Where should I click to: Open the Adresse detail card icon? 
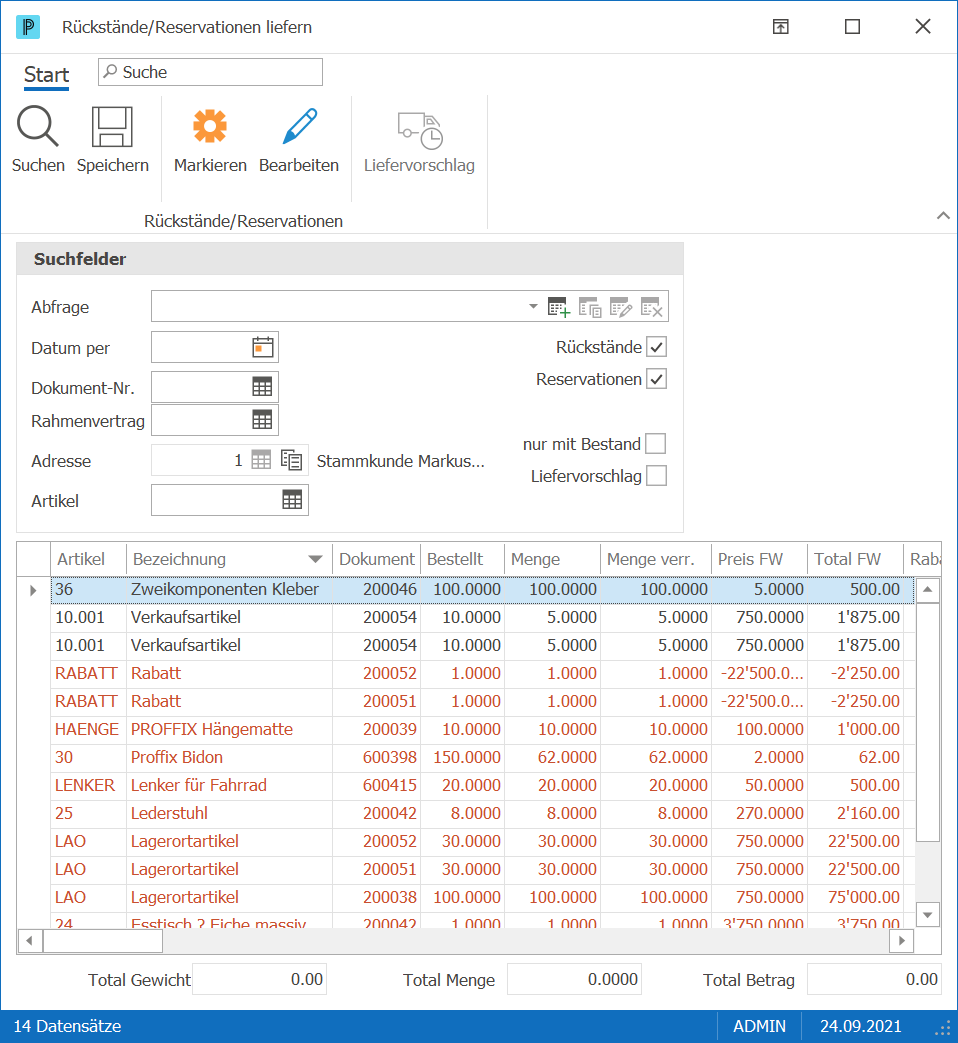point(291,460)
